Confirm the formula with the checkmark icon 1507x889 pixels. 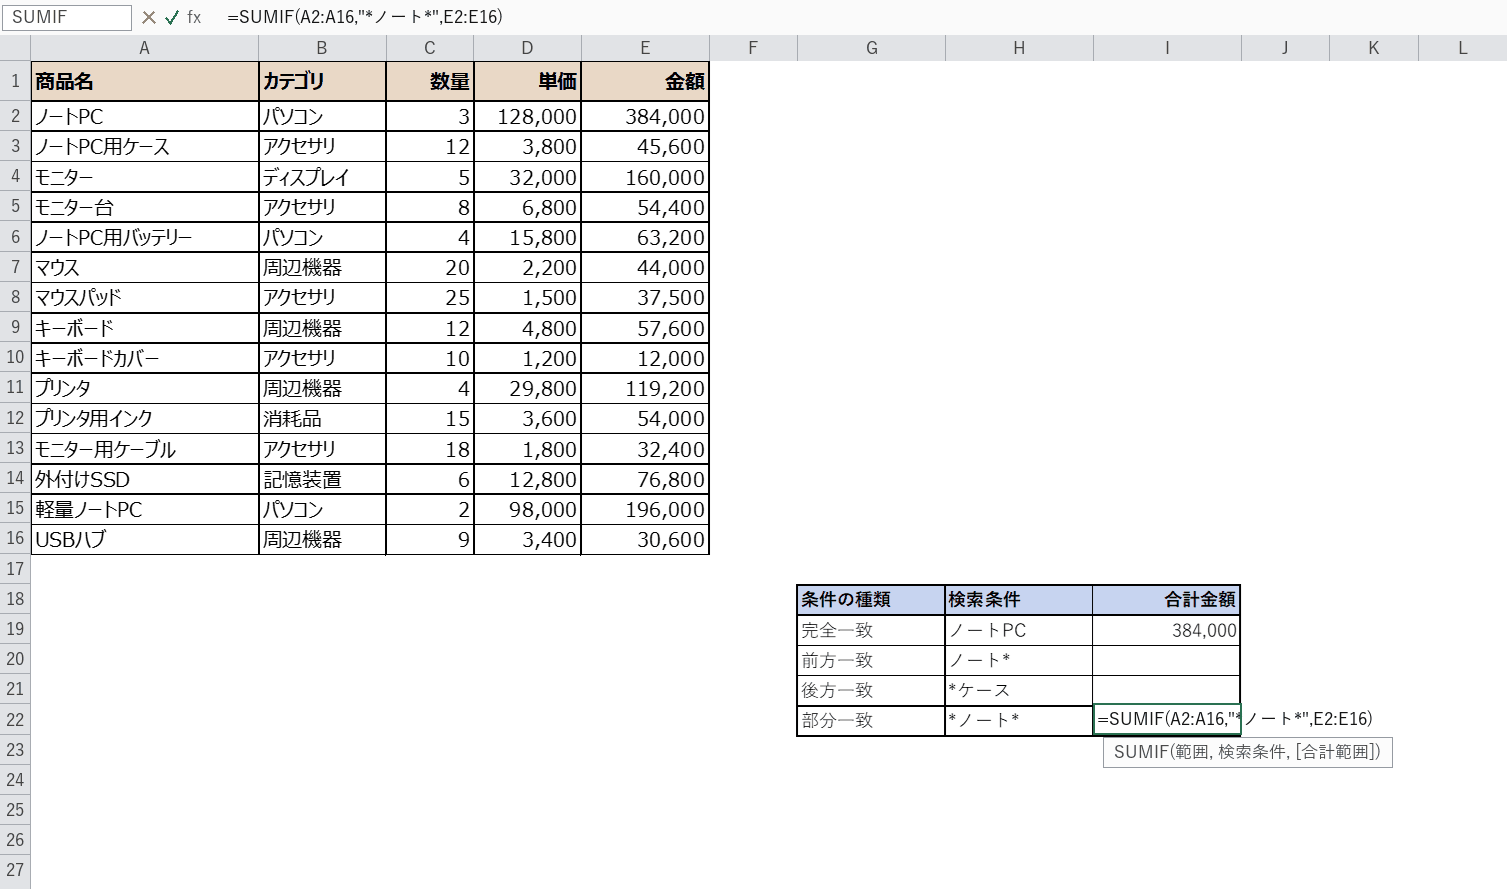pyautogui.click(x=172, y=17)
